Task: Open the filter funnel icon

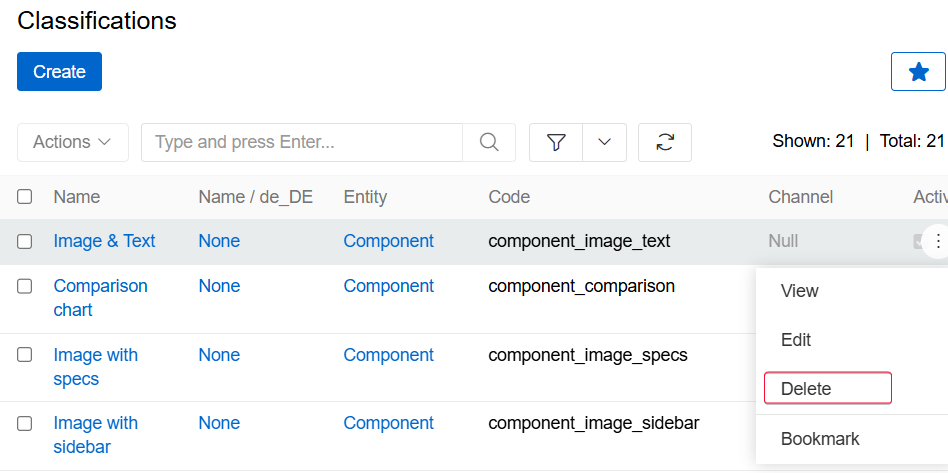Action: tap(556, 142)
